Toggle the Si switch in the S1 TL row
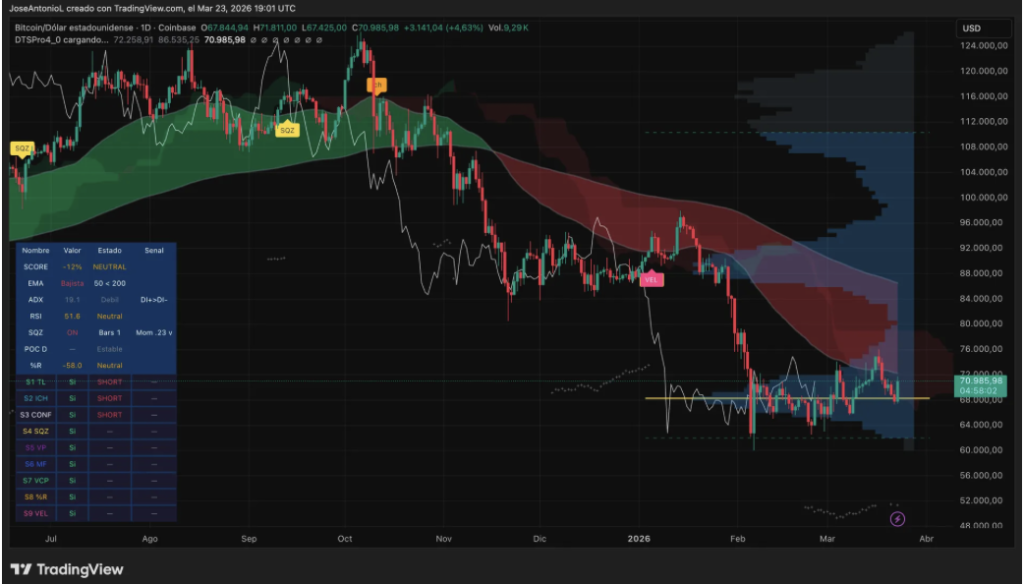This screenshot has width=1024, height=584. [x=73, y=382]
